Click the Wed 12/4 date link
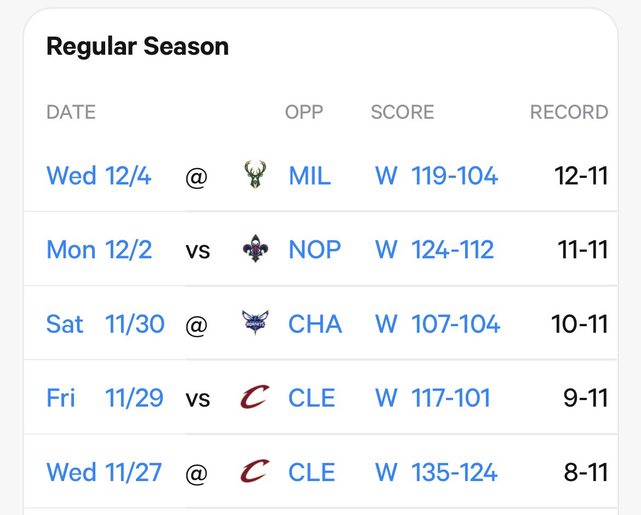 [x=99, y=176]
